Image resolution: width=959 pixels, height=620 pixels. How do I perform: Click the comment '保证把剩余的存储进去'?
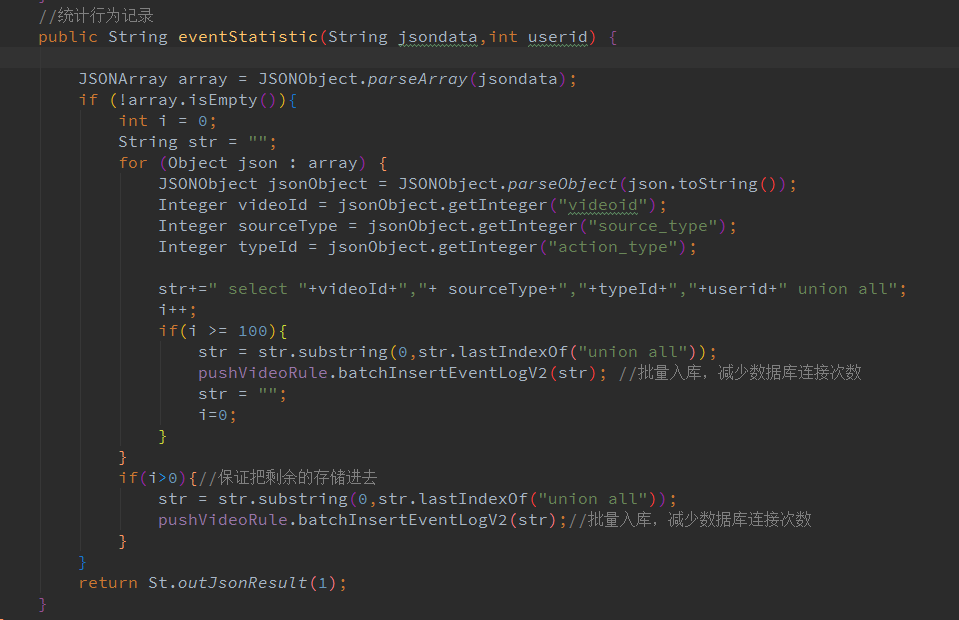click(297, 478)
